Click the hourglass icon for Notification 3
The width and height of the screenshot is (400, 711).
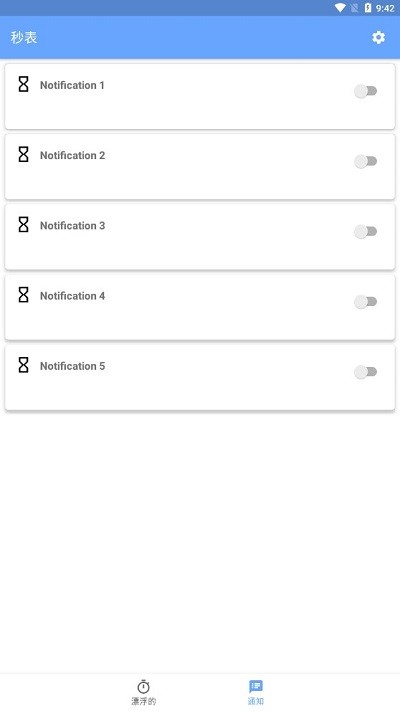pyautogui.click(x=23, y=225)
